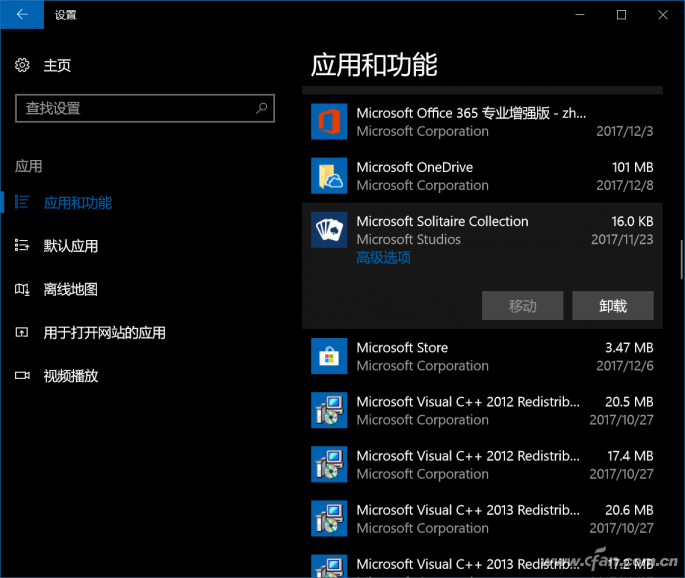Screen dimensions: 685x578
Task: Open 视频播放 settings page
Action: (x=71, y=376)
